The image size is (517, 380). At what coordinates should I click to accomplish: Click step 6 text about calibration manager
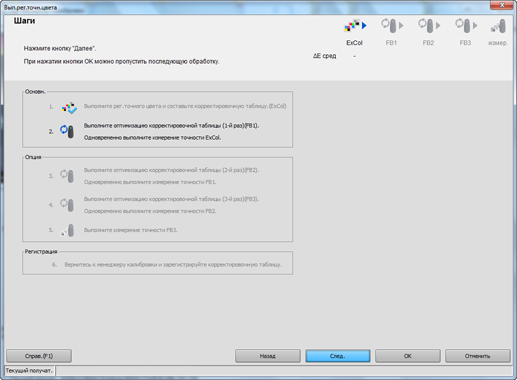173,265
